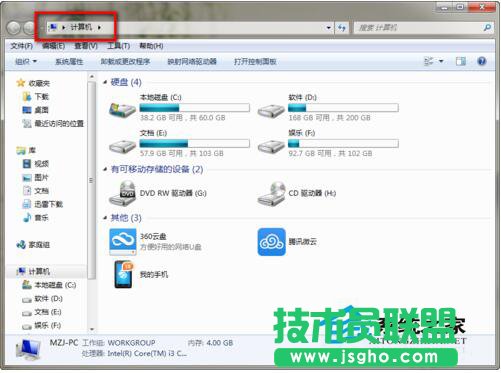Click 系统属性 toolbar button
Image resolution: width=501 pixels, height=373 pixels.
(69, 61)
